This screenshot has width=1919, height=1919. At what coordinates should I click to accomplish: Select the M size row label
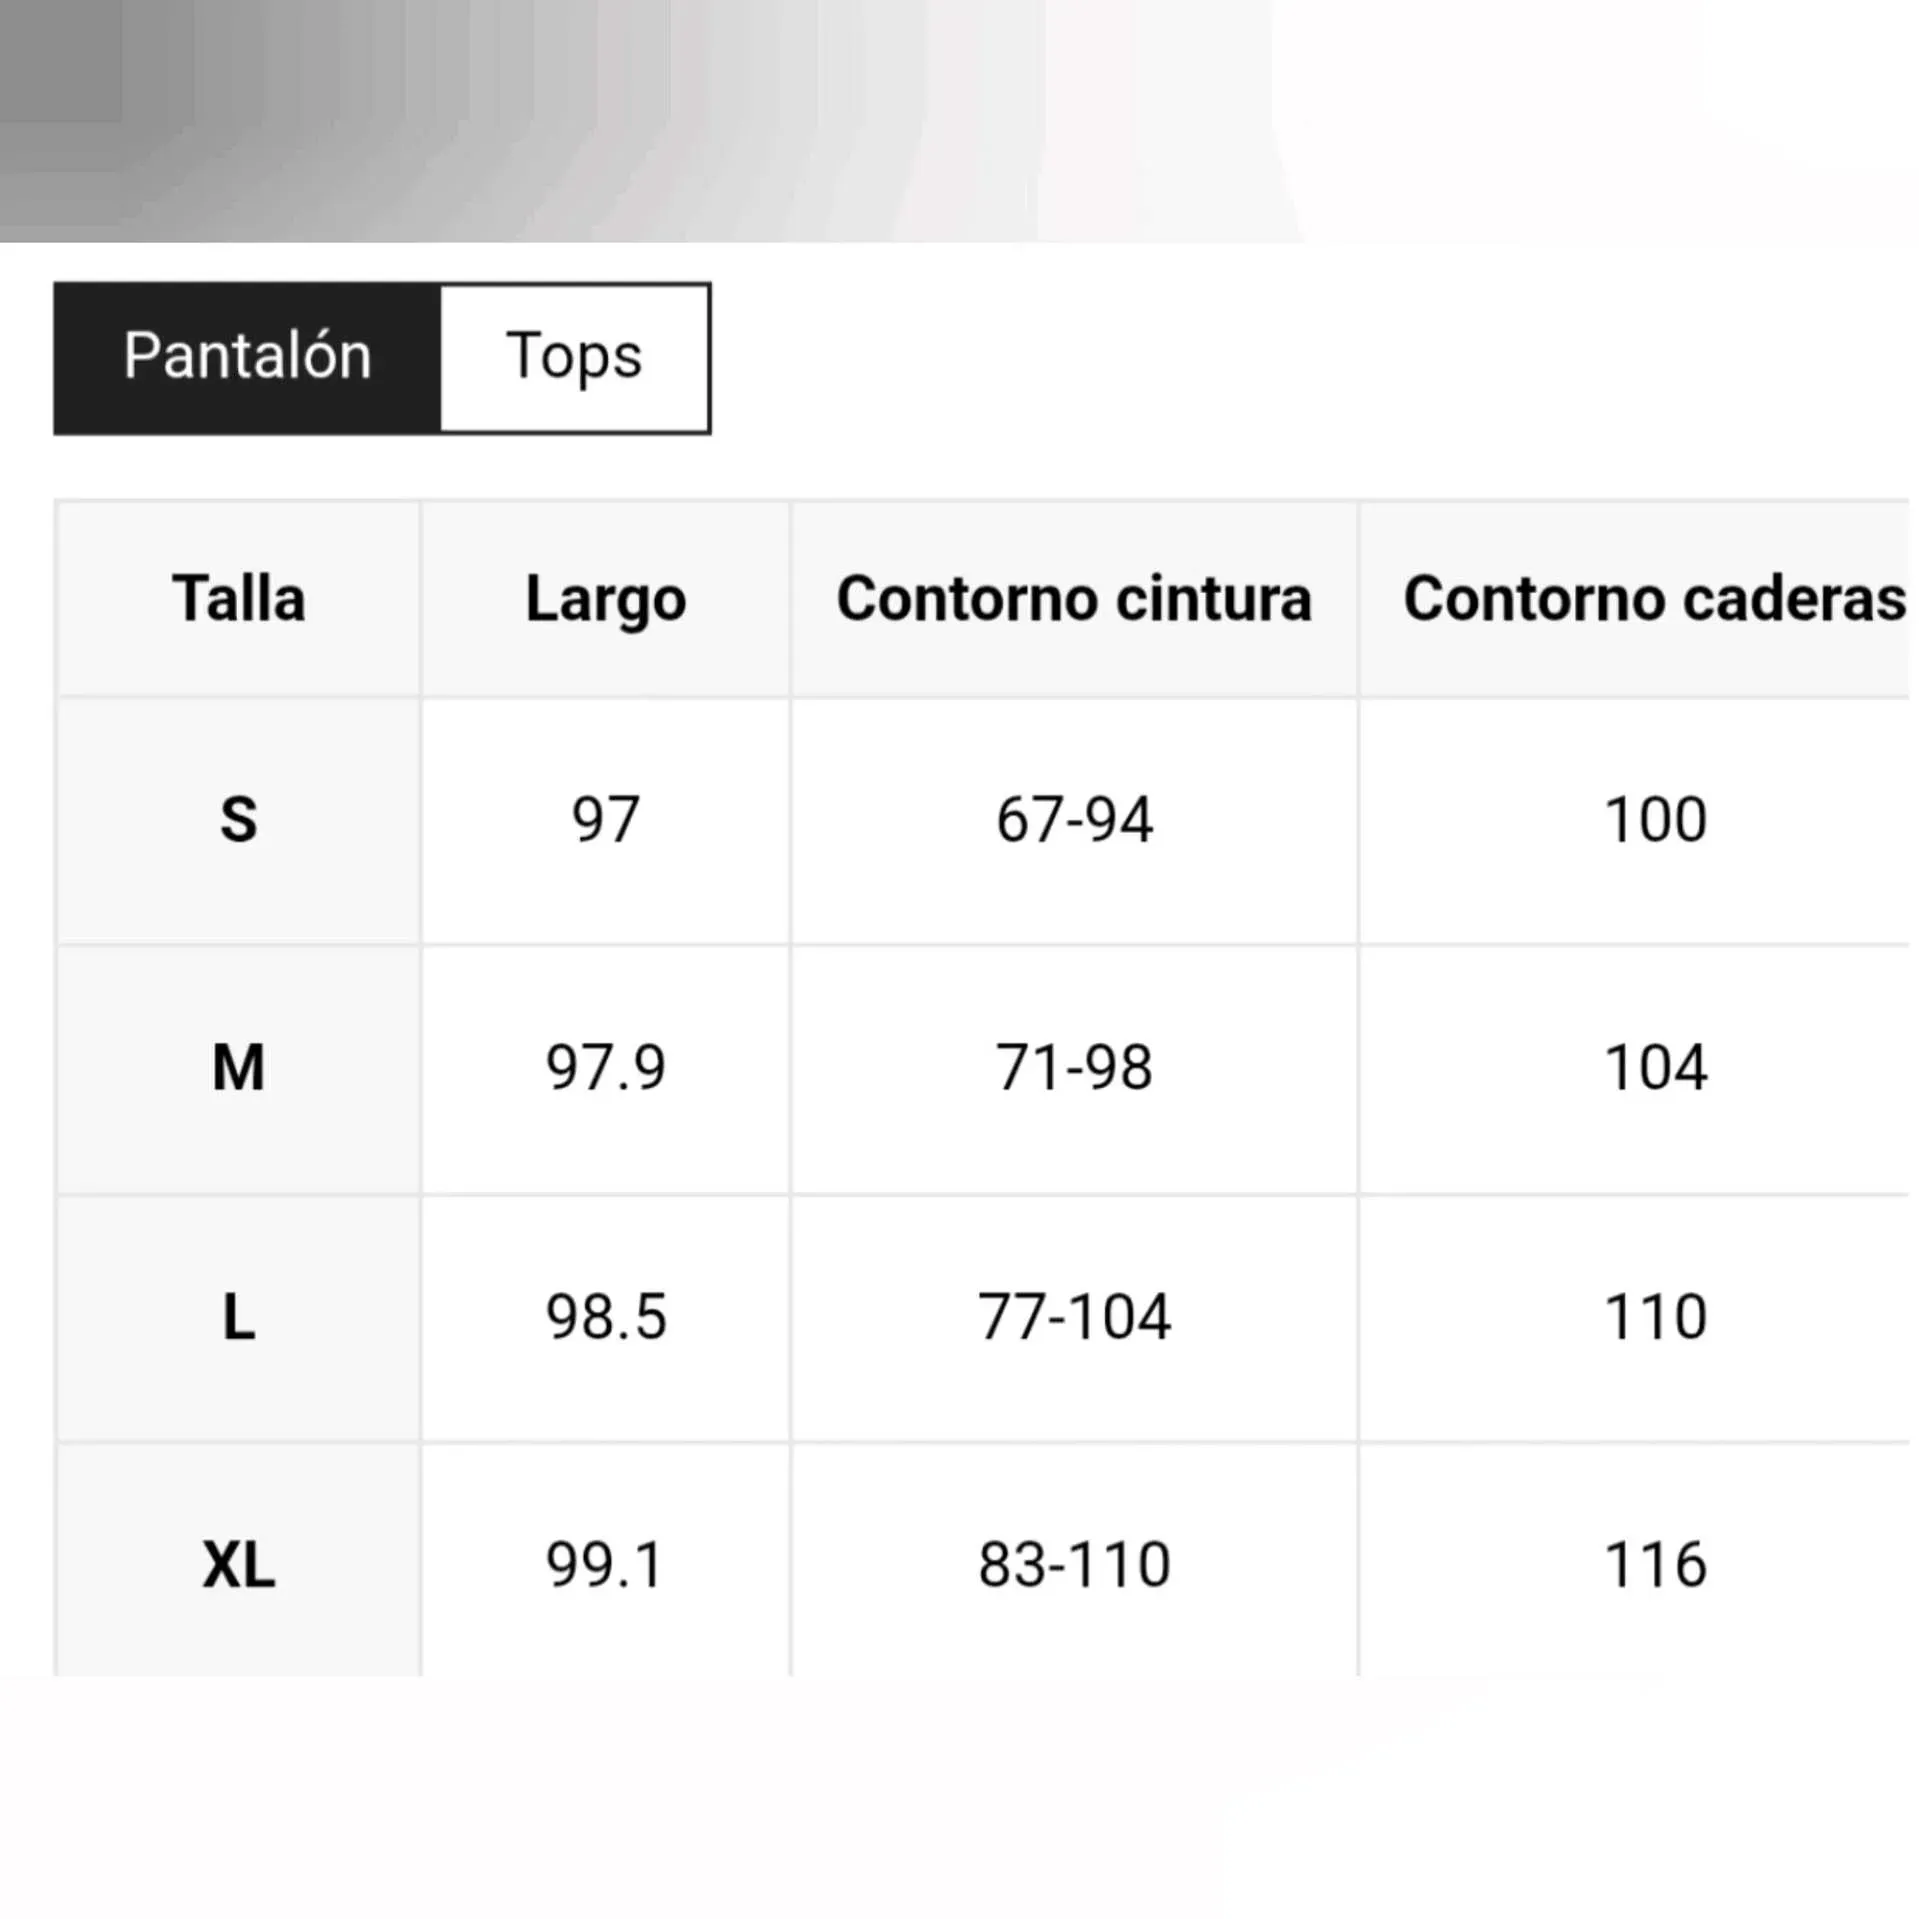pos(238,1067)
